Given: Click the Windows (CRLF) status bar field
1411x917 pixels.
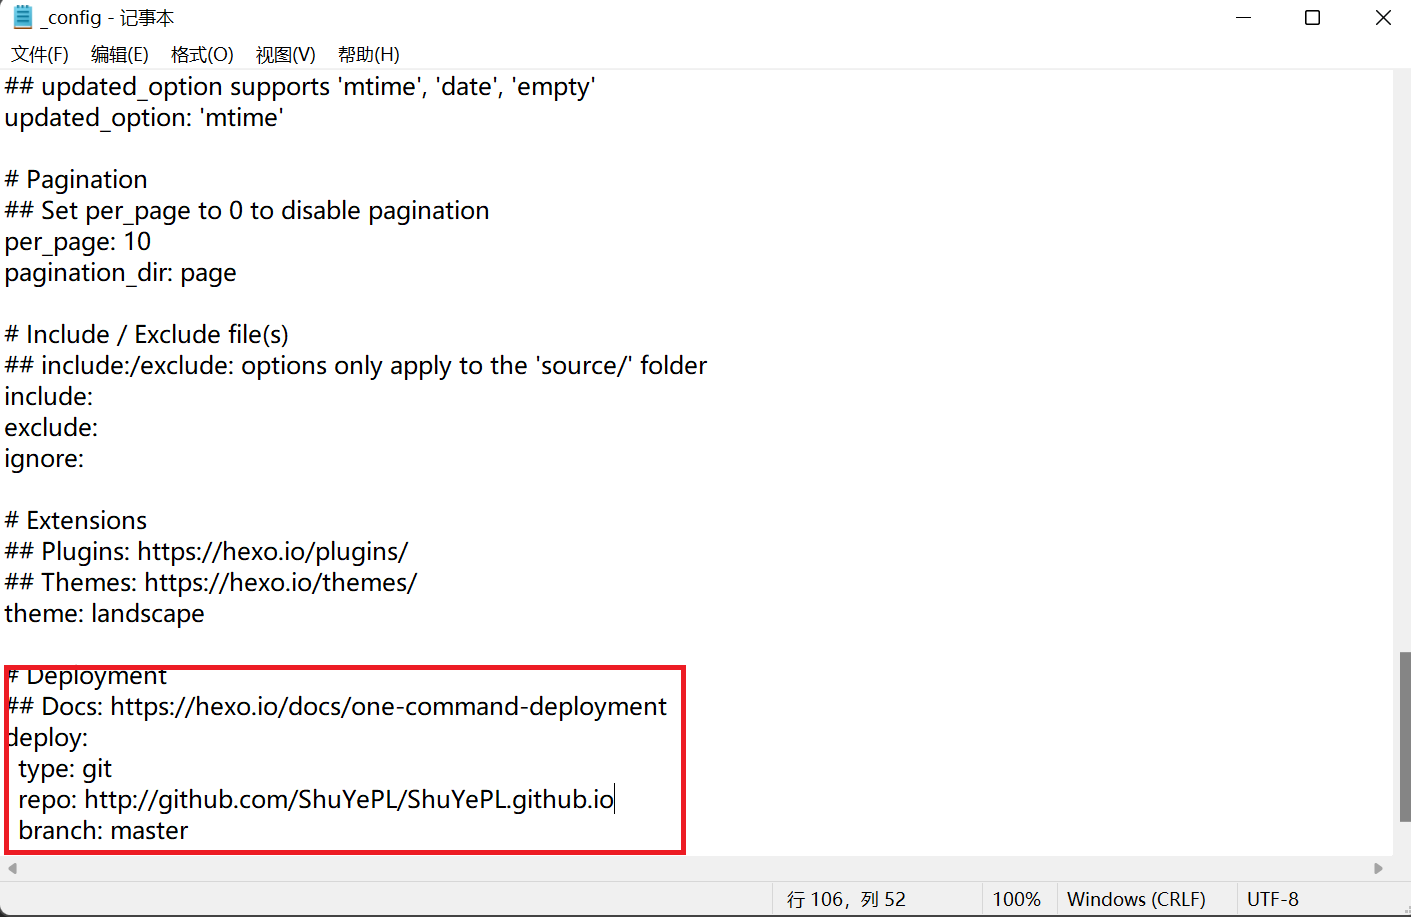Looking at the screenshot, I should tap(1136, 899).
